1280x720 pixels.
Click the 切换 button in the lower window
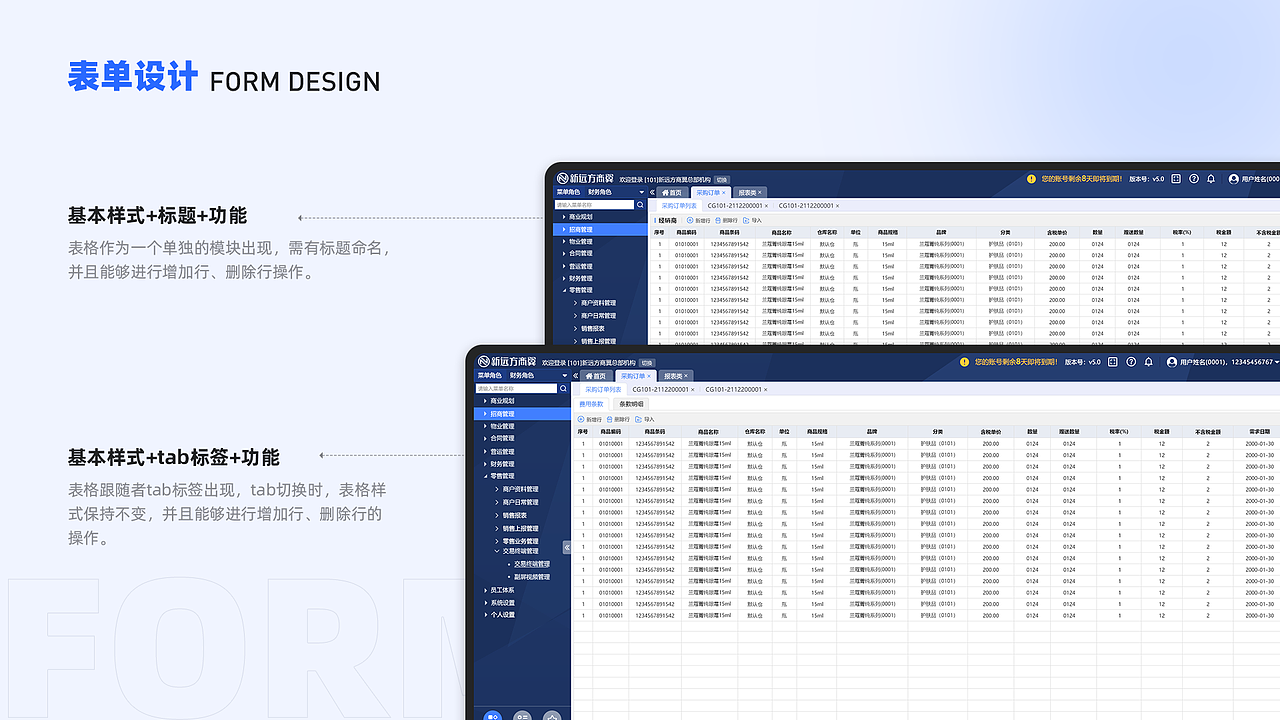(647, 363)
